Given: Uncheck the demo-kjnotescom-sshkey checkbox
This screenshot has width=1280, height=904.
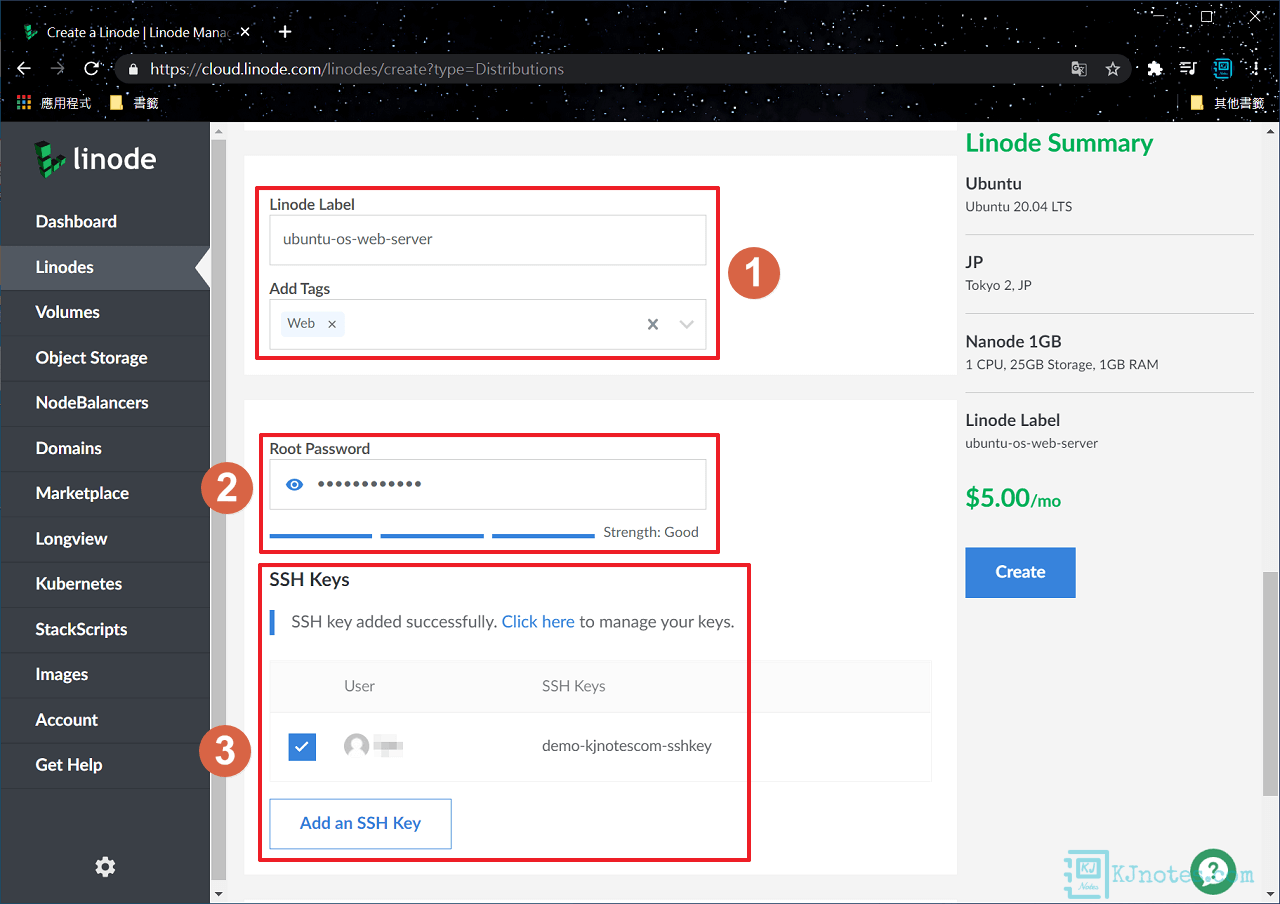Looking at the screenshot, I should point(302,747).
